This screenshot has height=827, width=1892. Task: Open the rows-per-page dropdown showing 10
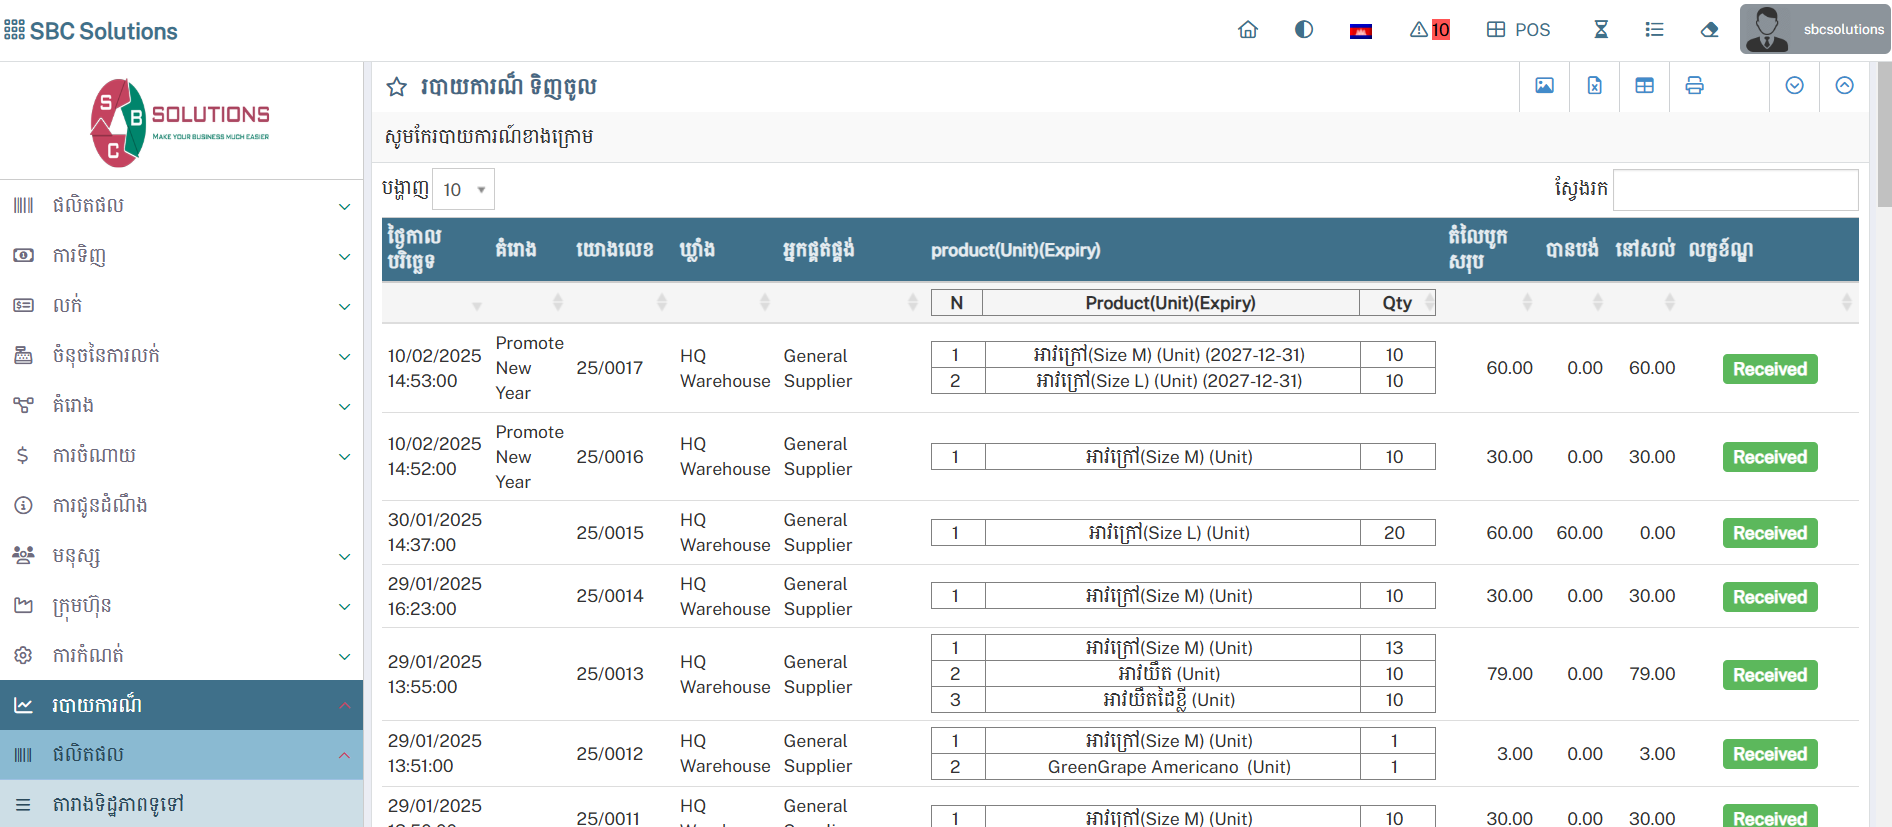464,190
